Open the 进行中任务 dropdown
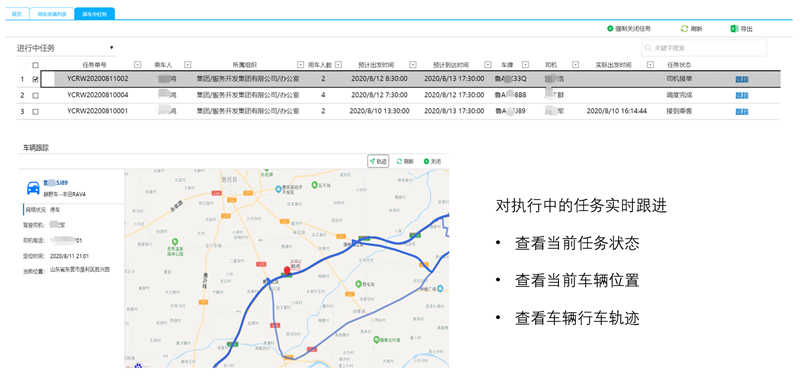This screenshot has height=388, width=800. (x=66, y=48)
